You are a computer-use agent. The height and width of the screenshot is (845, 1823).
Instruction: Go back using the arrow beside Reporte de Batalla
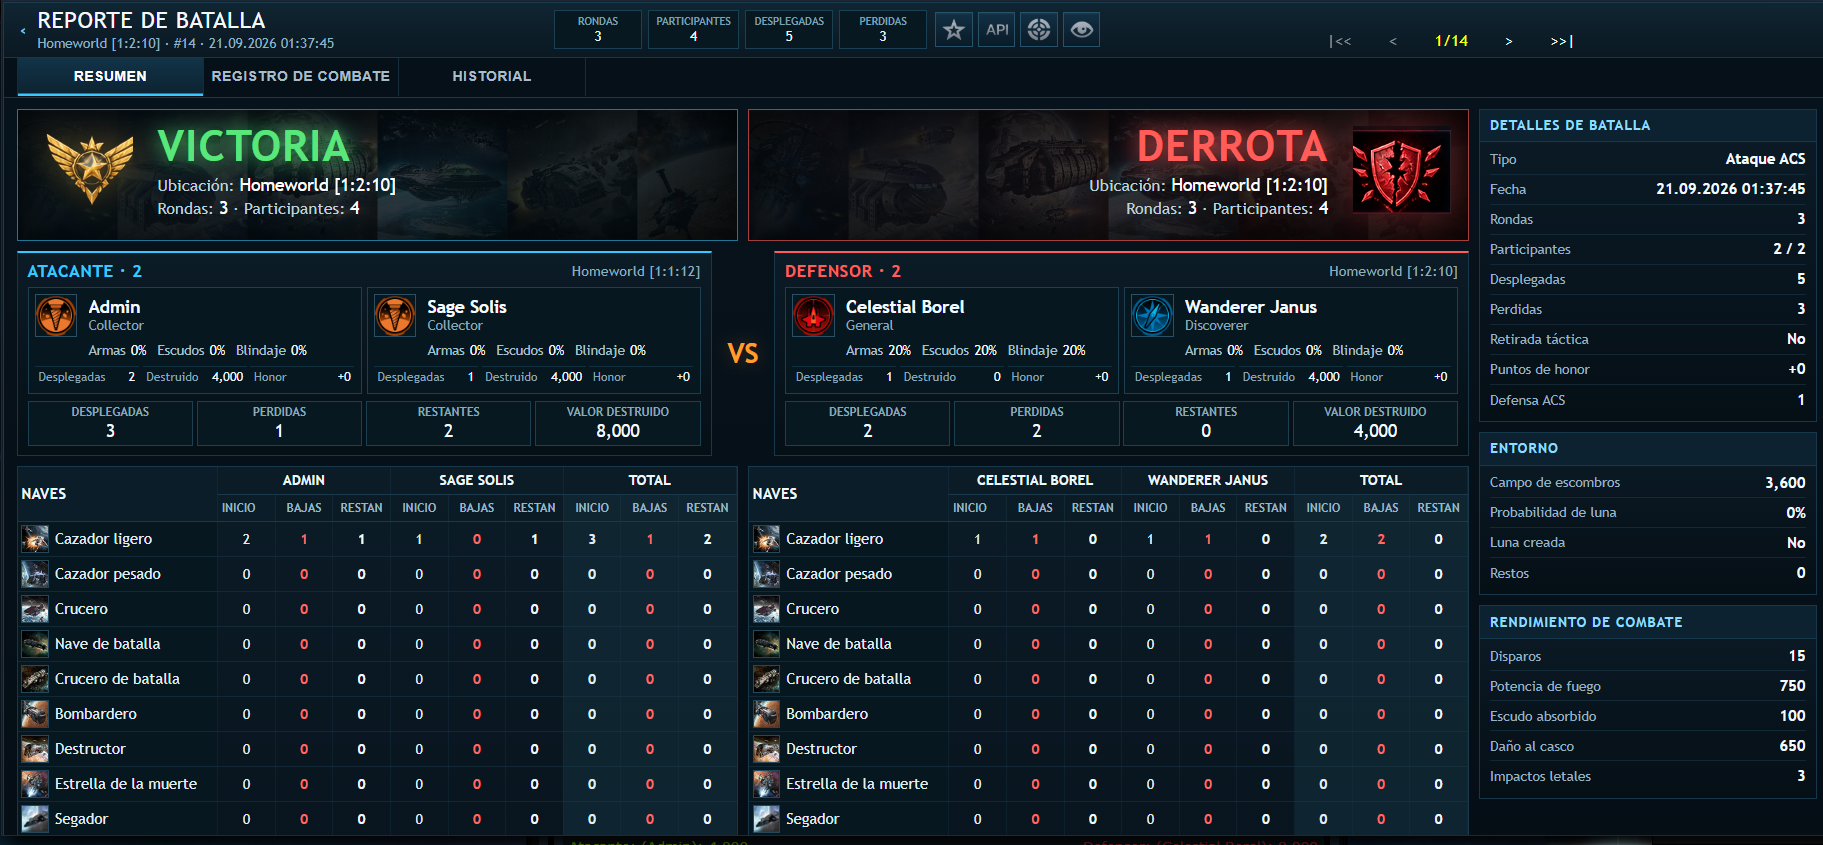click(x=23, y=31)
